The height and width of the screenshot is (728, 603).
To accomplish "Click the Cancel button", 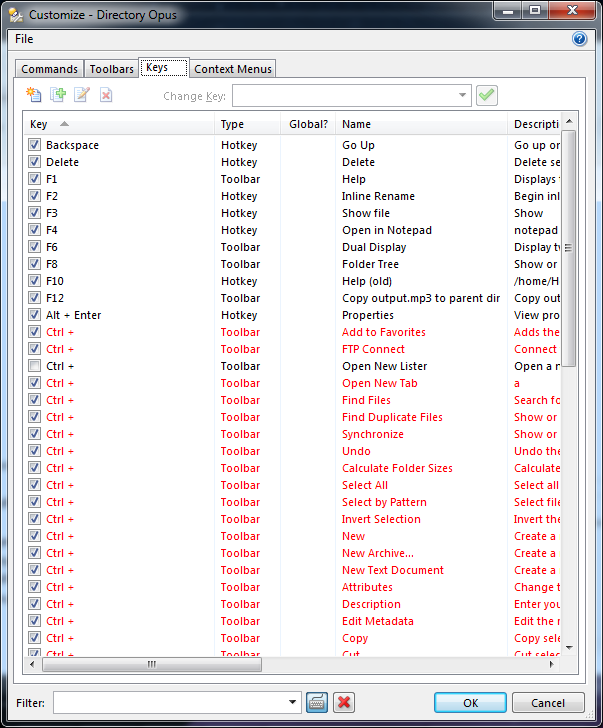I will coord(548,702).
